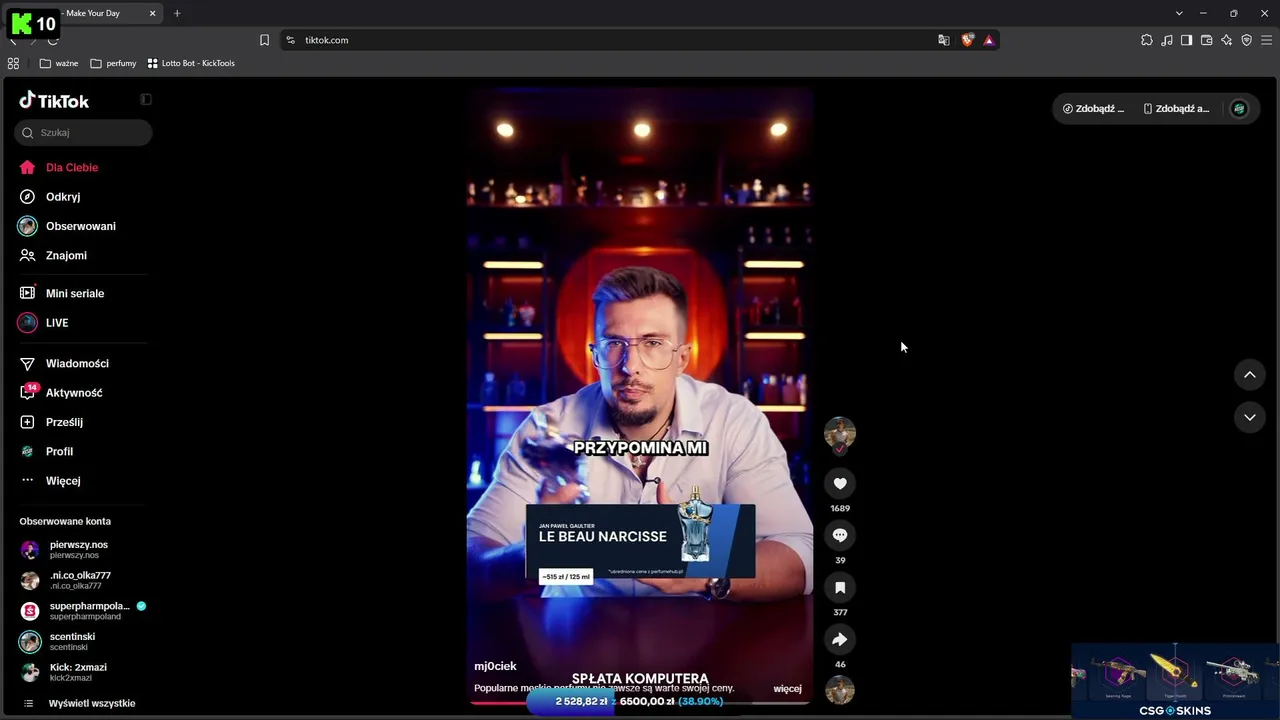Open the tab search dropdown arrow
This screenshot has height=720, width=1280.
point(1179,13)
